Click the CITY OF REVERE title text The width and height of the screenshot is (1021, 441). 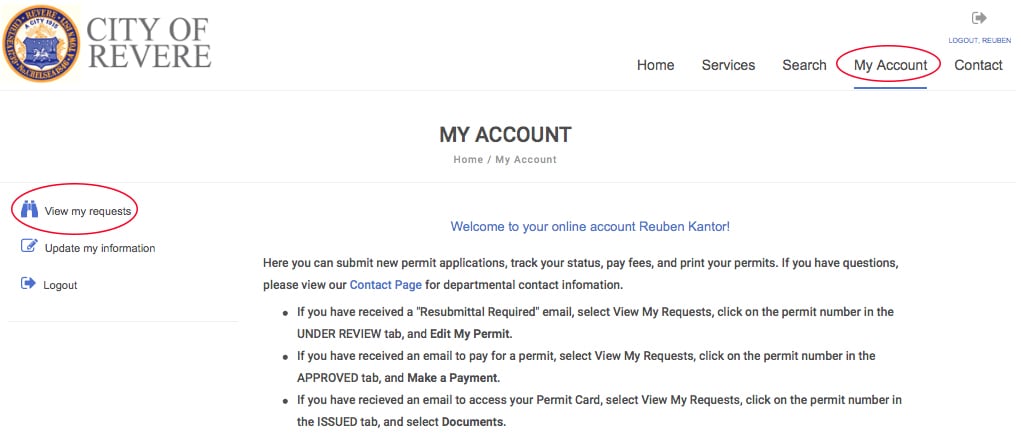(149, 43)
